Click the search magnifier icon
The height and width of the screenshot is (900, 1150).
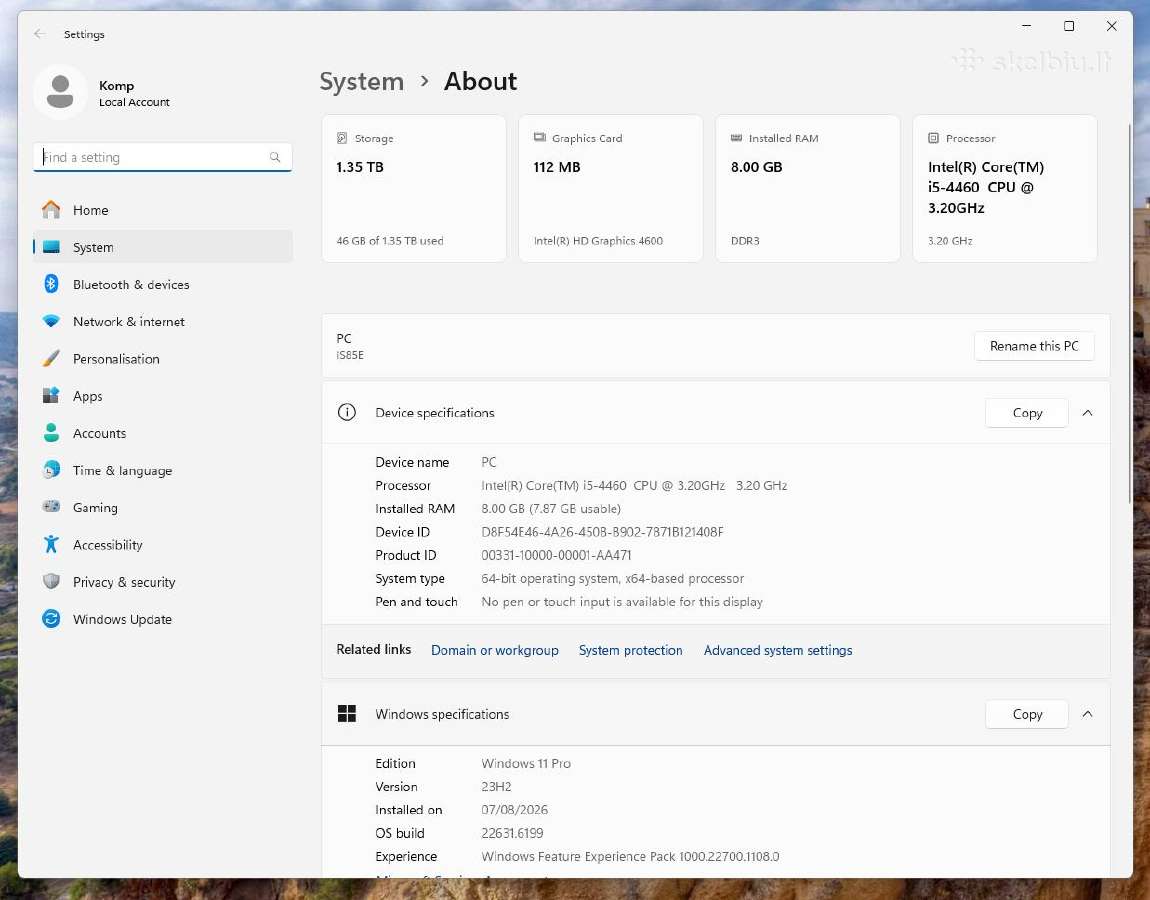(x=275, y=157)
